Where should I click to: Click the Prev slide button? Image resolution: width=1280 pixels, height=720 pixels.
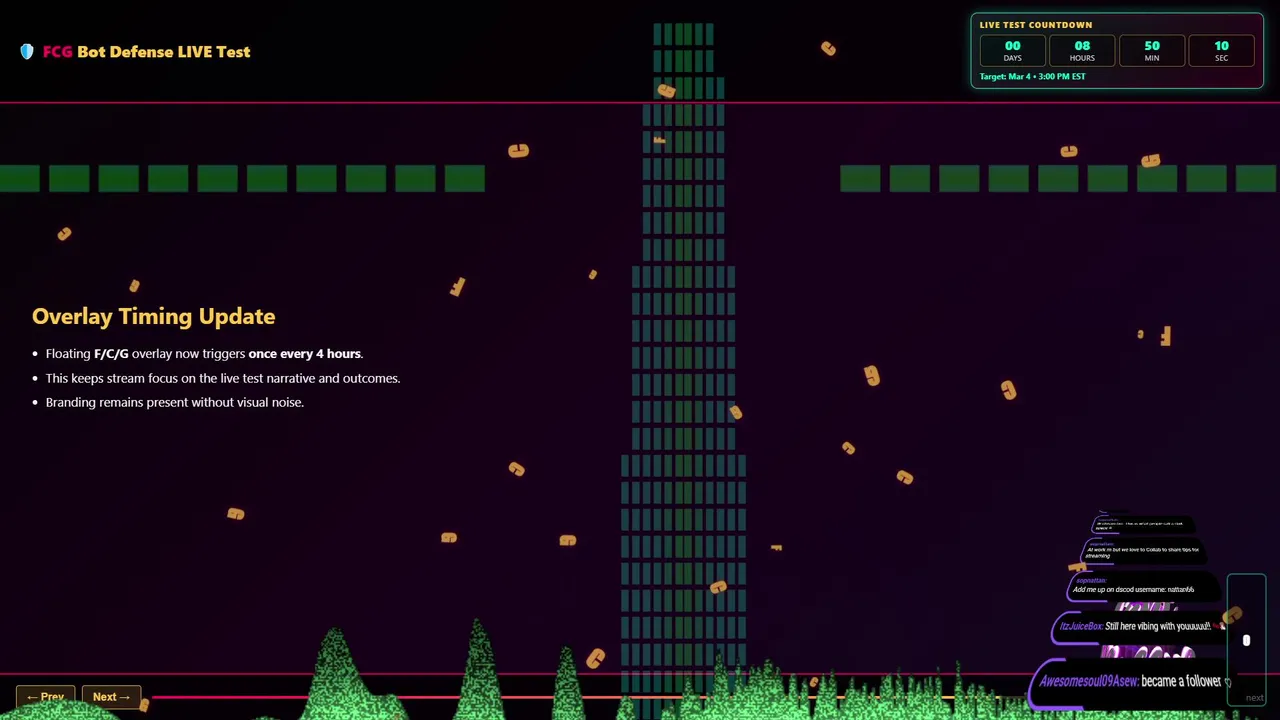pos(45,696)
